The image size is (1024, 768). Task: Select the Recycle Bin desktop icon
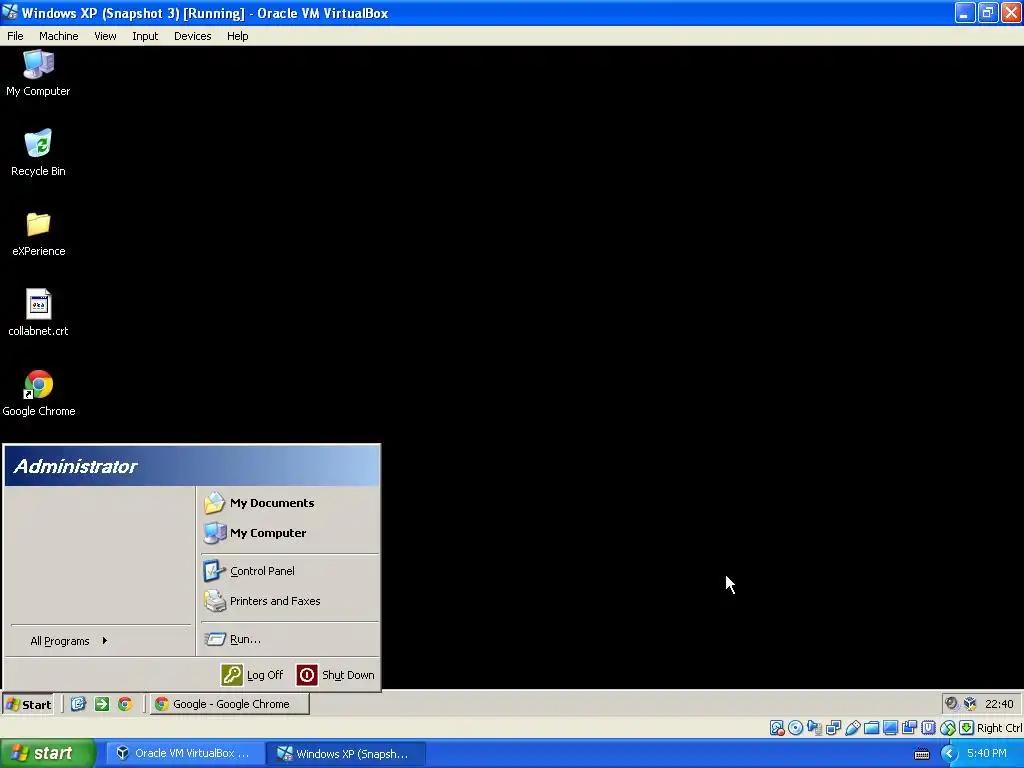(x=38, y=153)
